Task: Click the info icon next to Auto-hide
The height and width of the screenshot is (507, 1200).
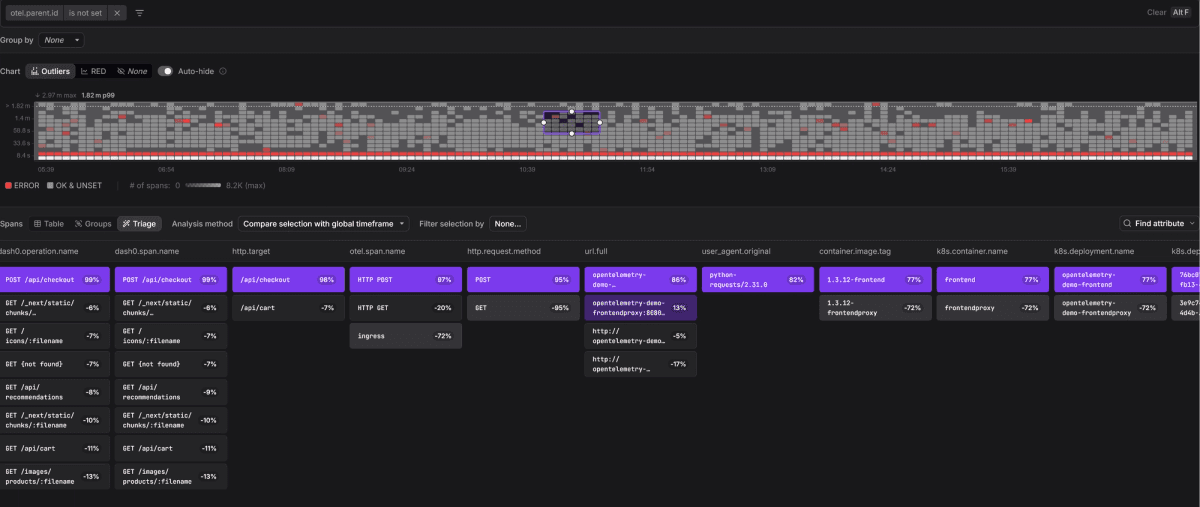Action: [223, 71]
